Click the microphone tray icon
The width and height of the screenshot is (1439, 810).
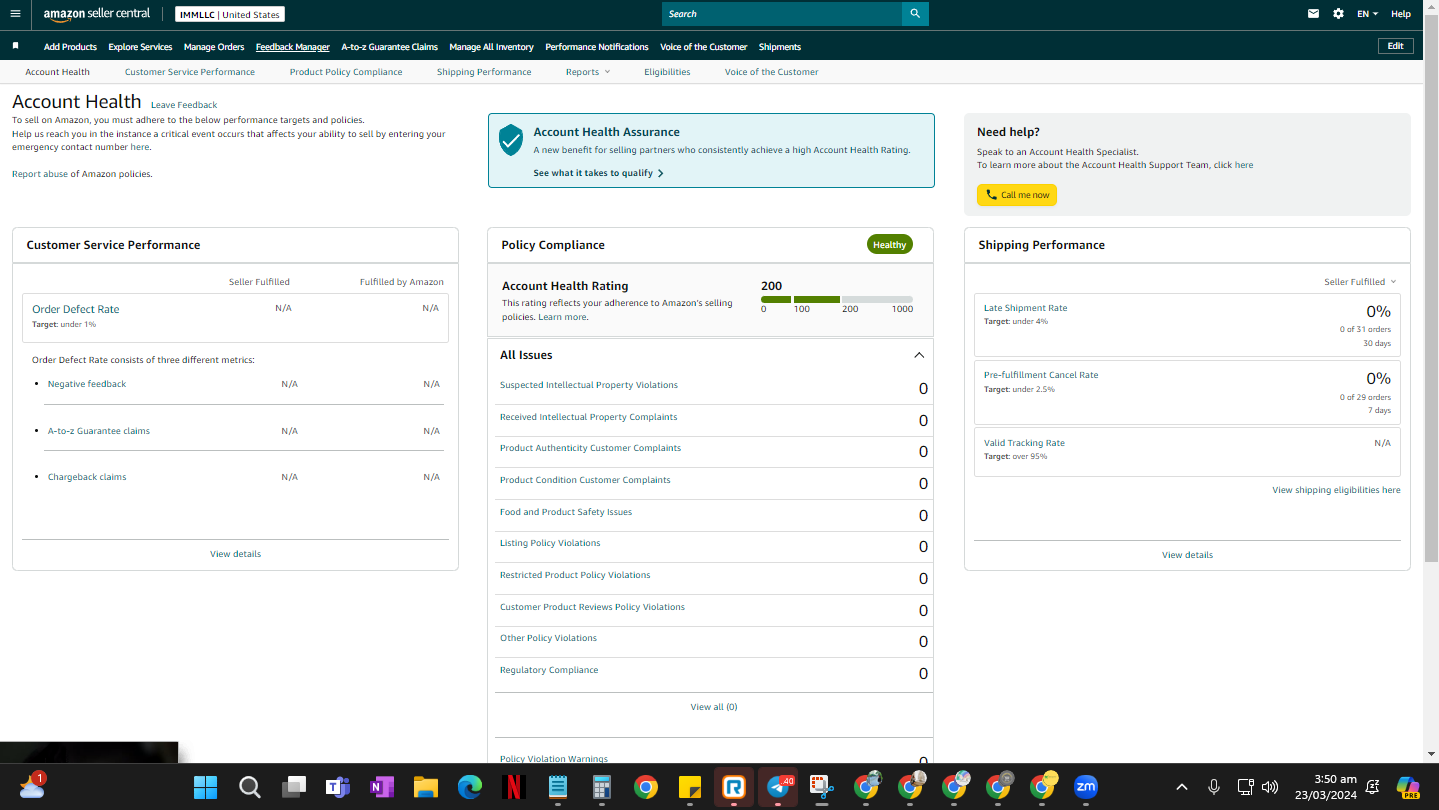[x=1213, y=787]
